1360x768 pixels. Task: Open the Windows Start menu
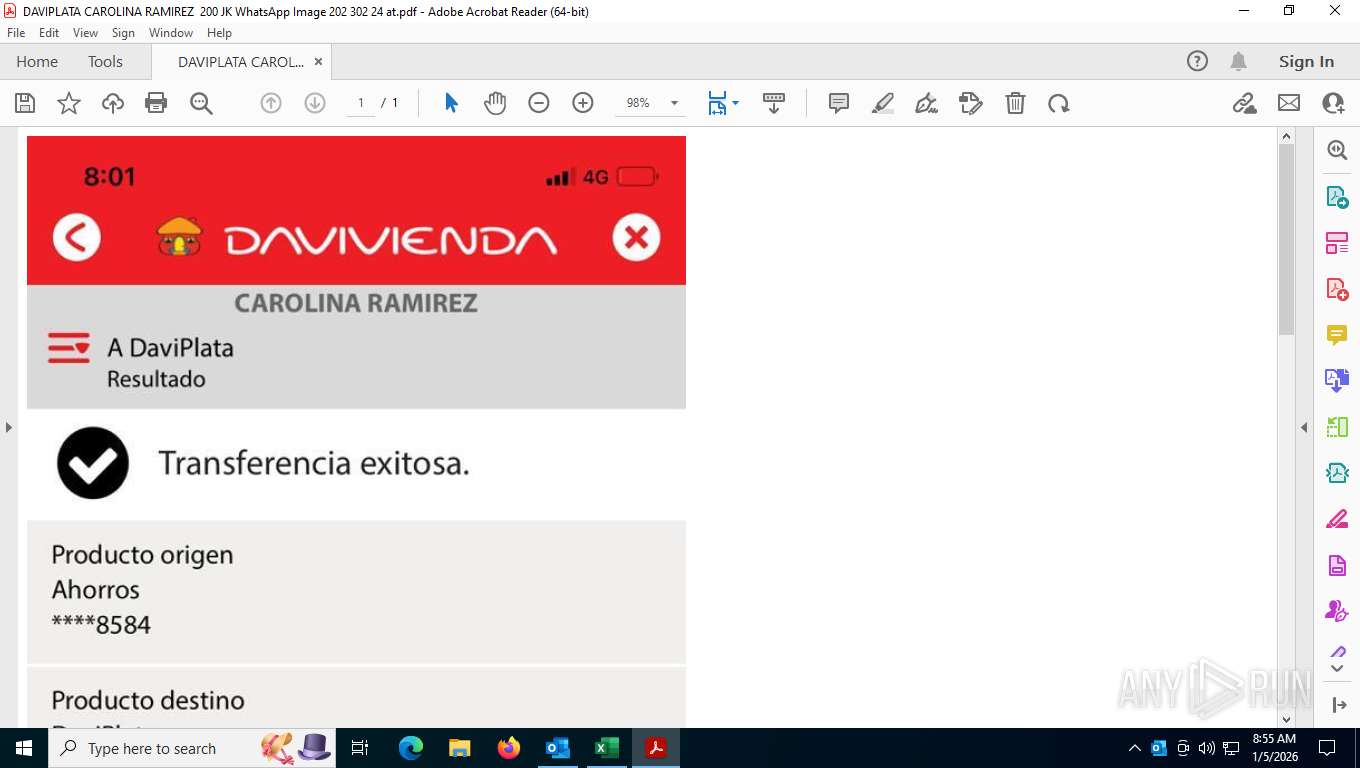click(24, 748)
